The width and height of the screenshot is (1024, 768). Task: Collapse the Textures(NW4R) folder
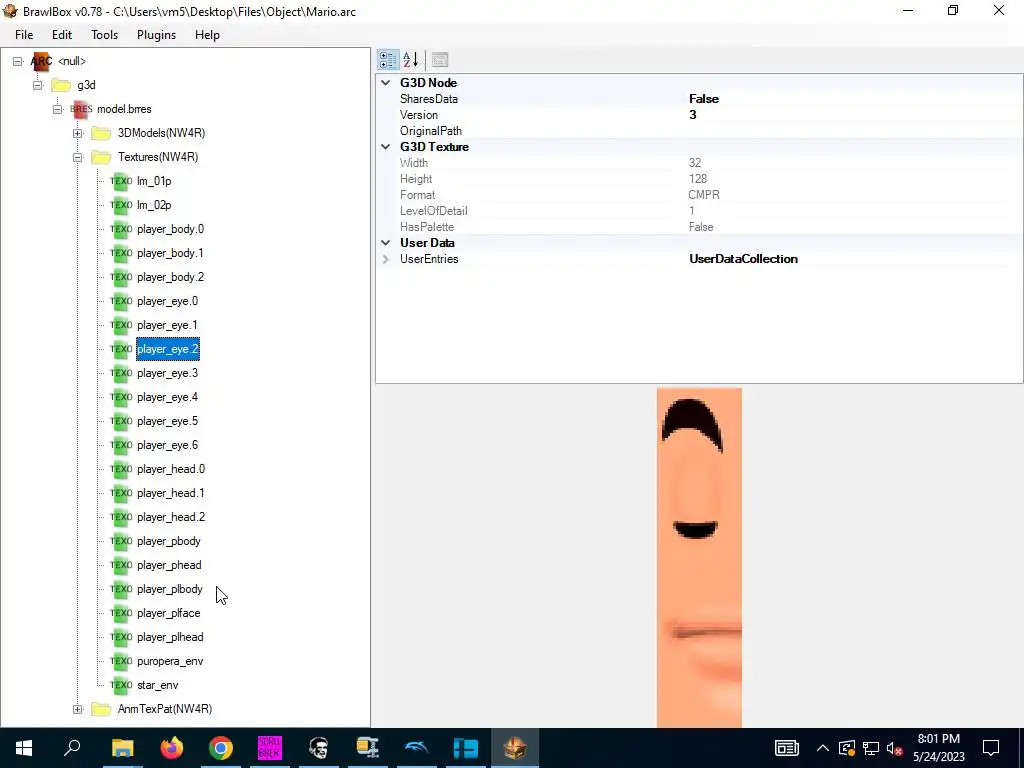tap(78, 157)
